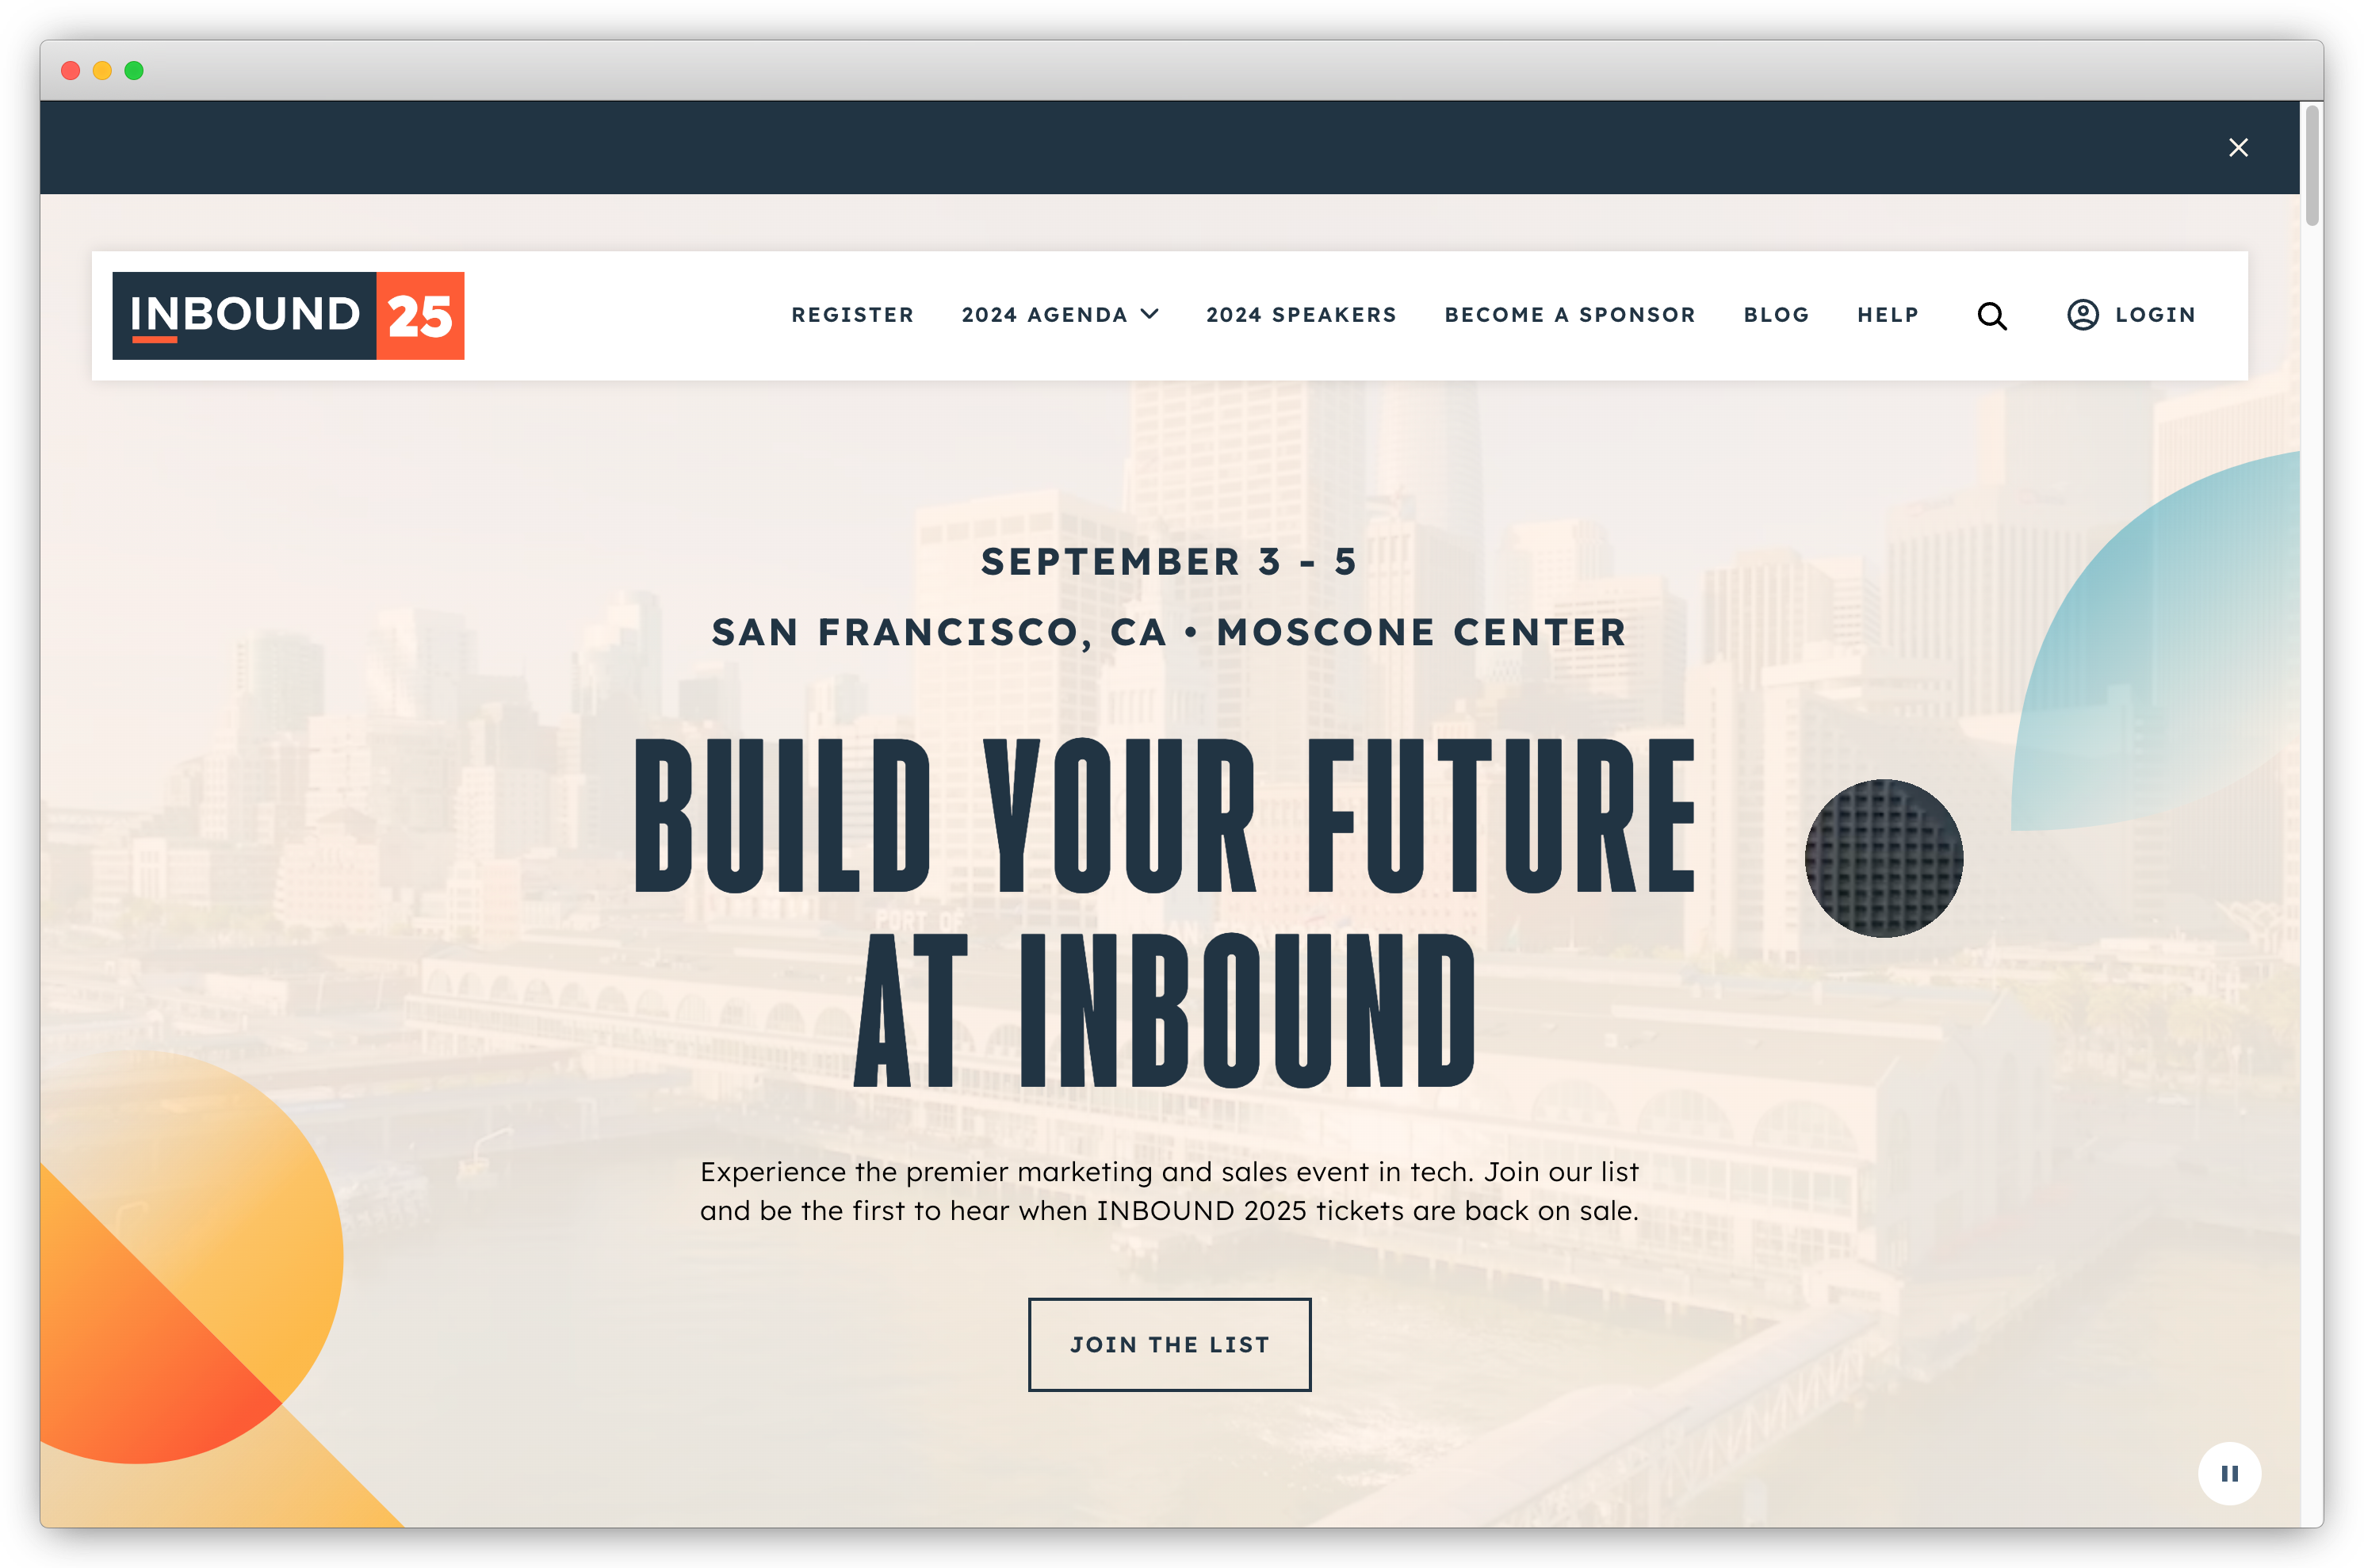Click the close banner X icon

coord(2238,147)
